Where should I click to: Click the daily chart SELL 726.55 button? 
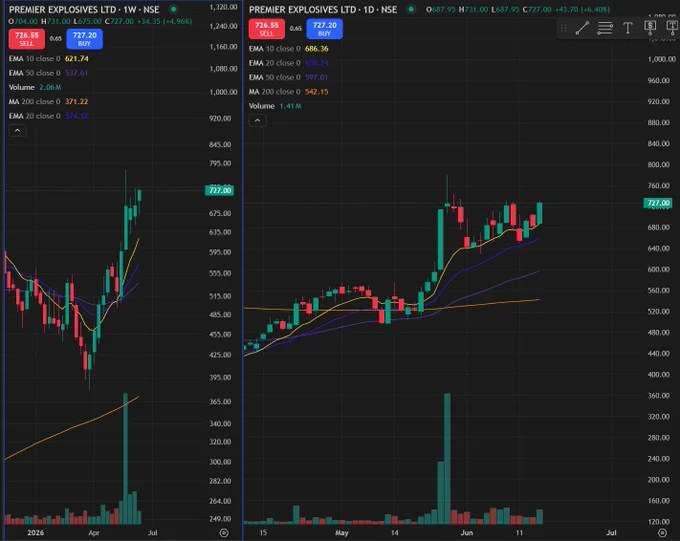click(x=267, y=29)
